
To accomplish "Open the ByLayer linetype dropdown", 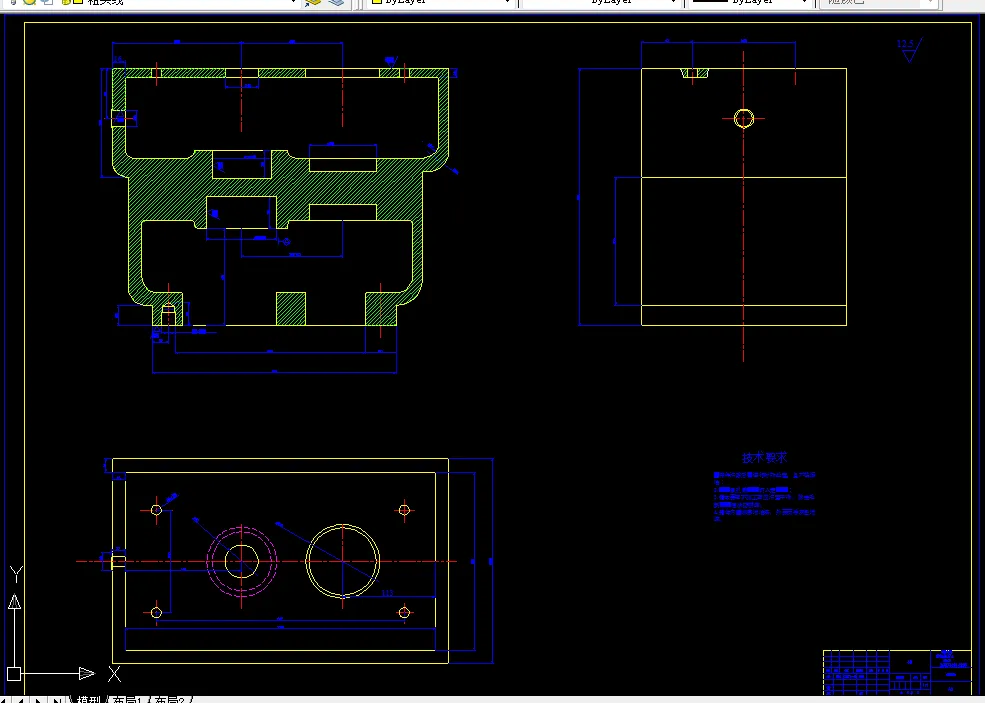I will (602, 2).
